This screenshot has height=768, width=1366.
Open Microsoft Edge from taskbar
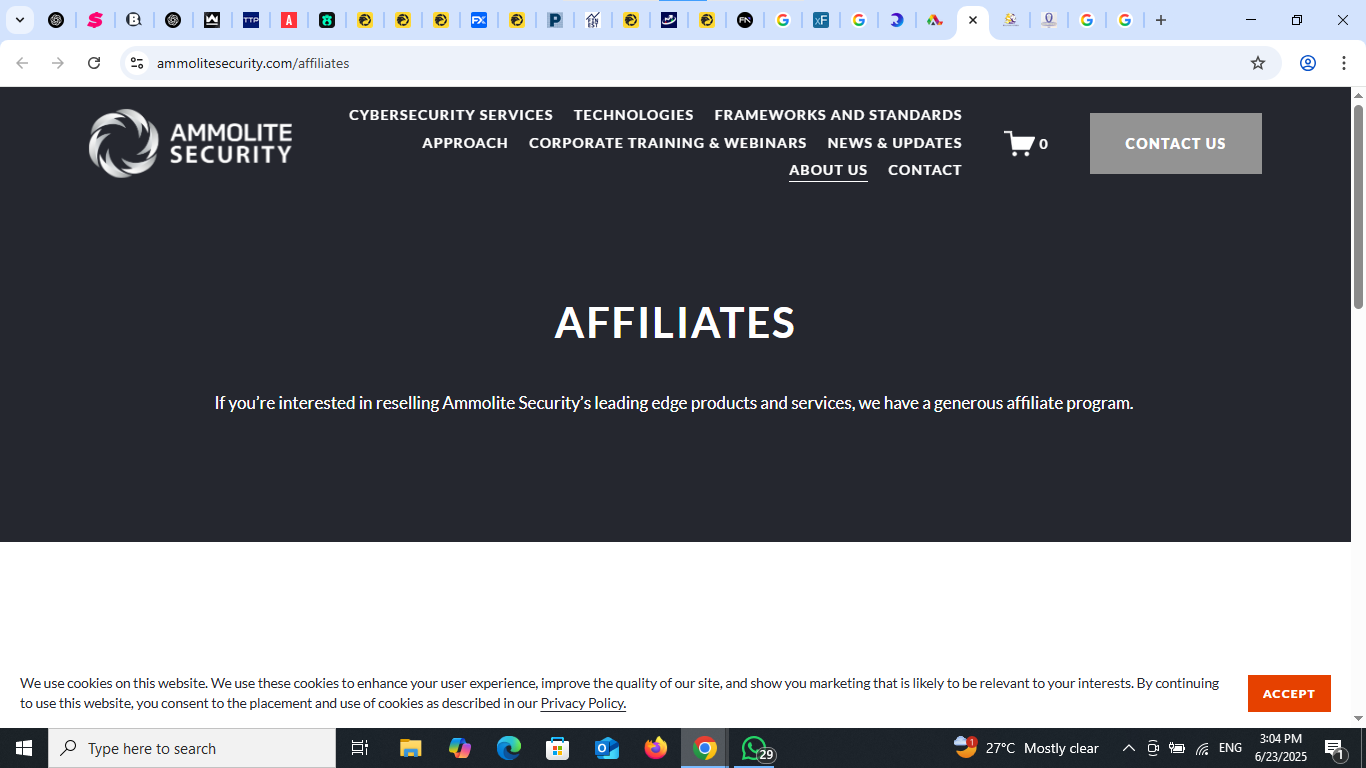click(509, 748)
